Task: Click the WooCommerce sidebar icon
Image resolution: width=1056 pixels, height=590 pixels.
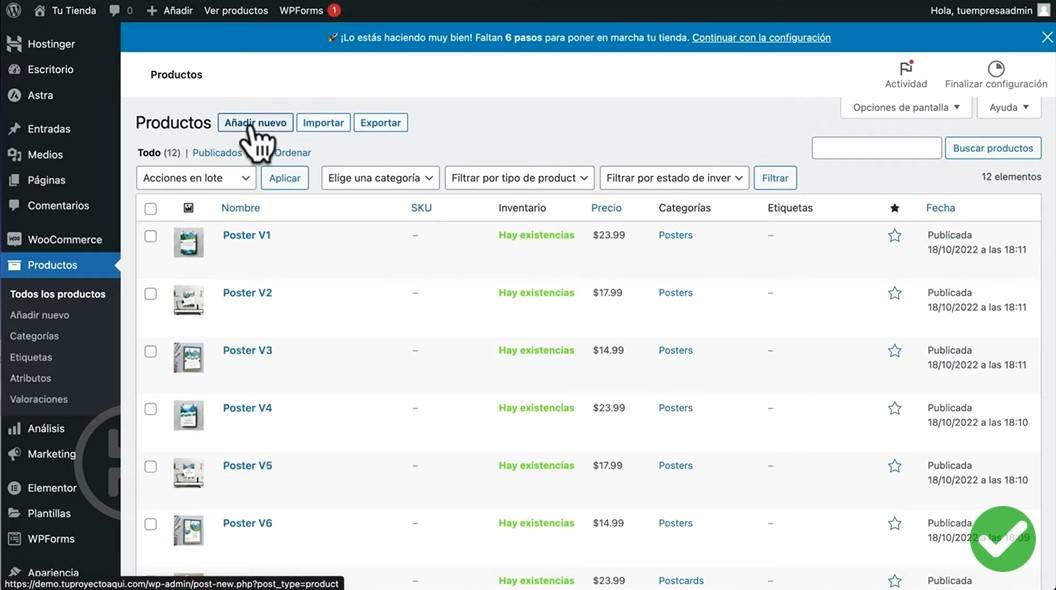Action: [x=14, y=239]
